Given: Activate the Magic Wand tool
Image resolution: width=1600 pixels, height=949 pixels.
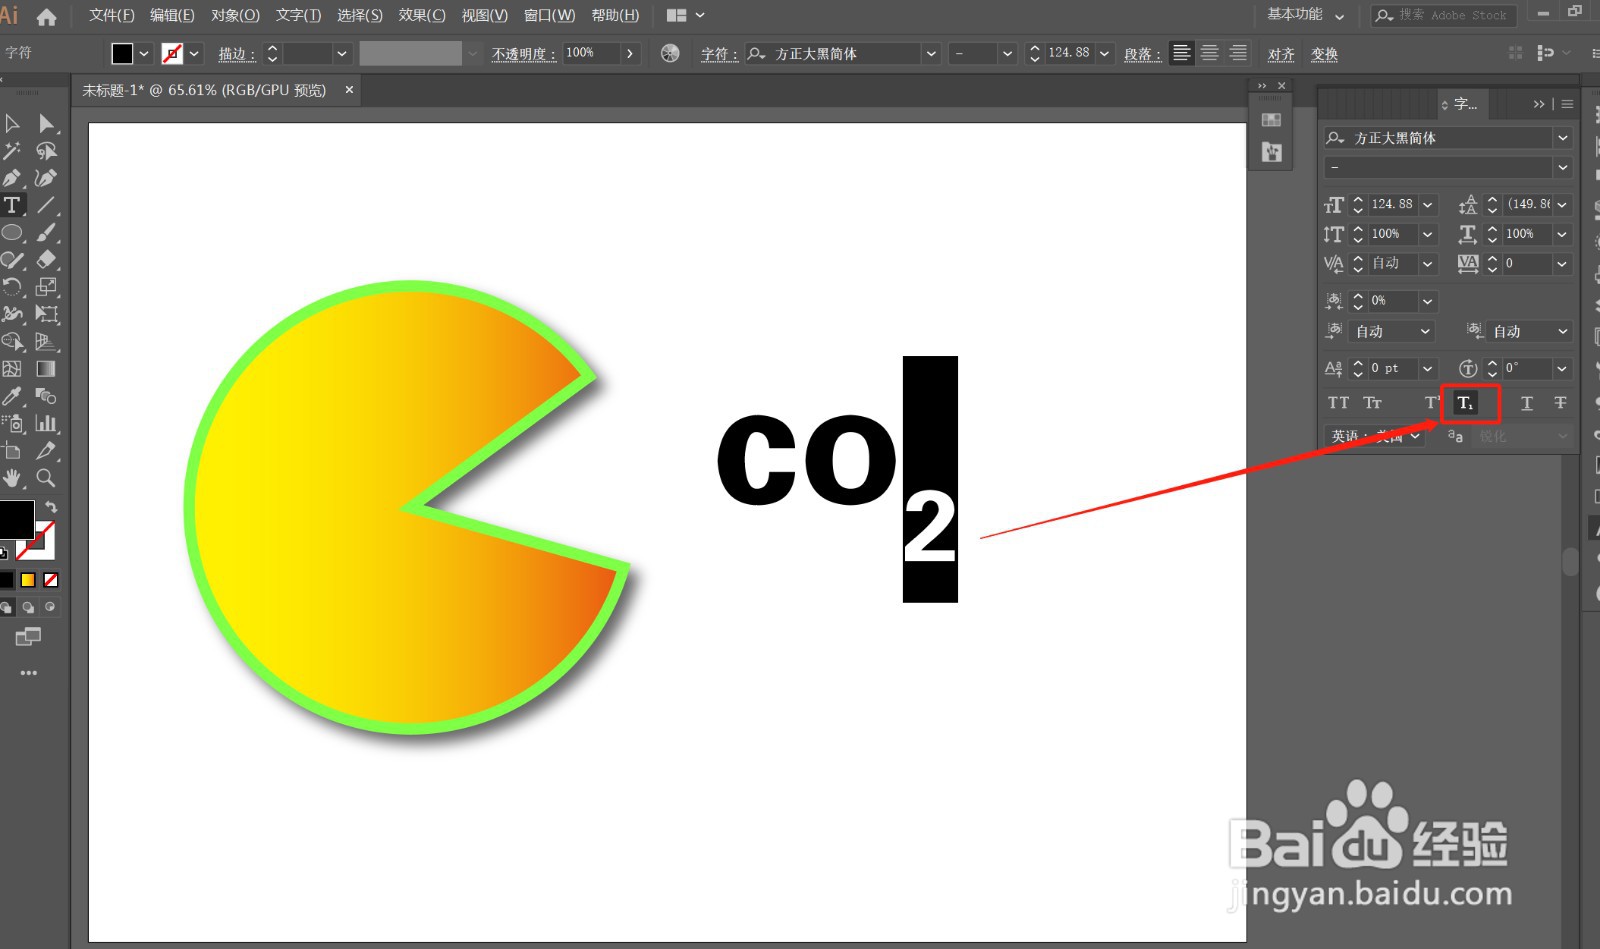Looking at the screenshot, I should tap(12, 151).
